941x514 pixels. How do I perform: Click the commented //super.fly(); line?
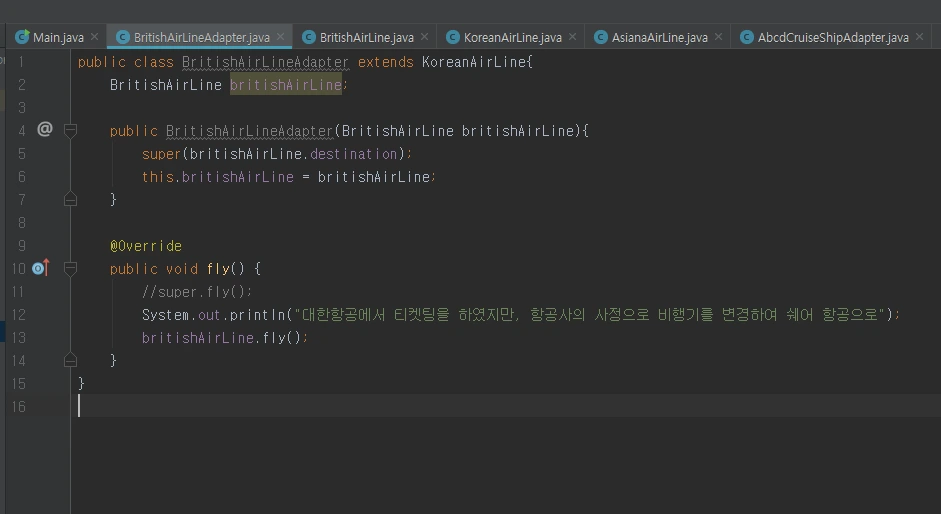(197, 292)
